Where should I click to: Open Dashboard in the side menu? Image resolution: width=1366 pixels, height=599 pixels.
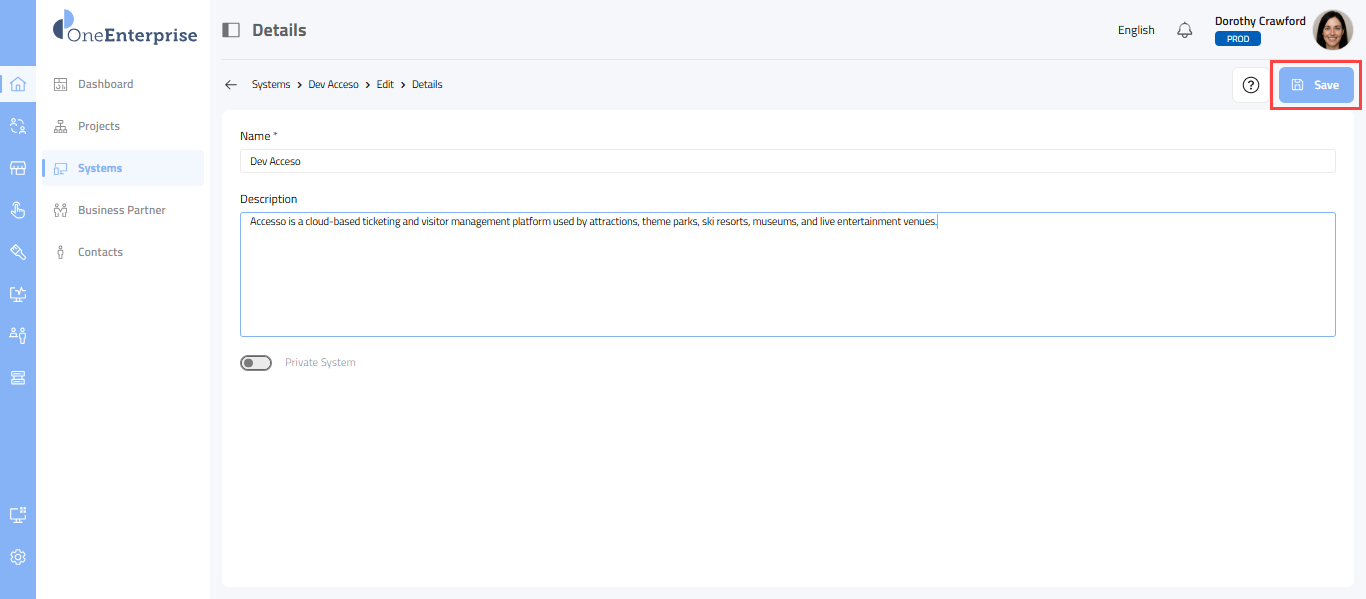tap(105, 84)
